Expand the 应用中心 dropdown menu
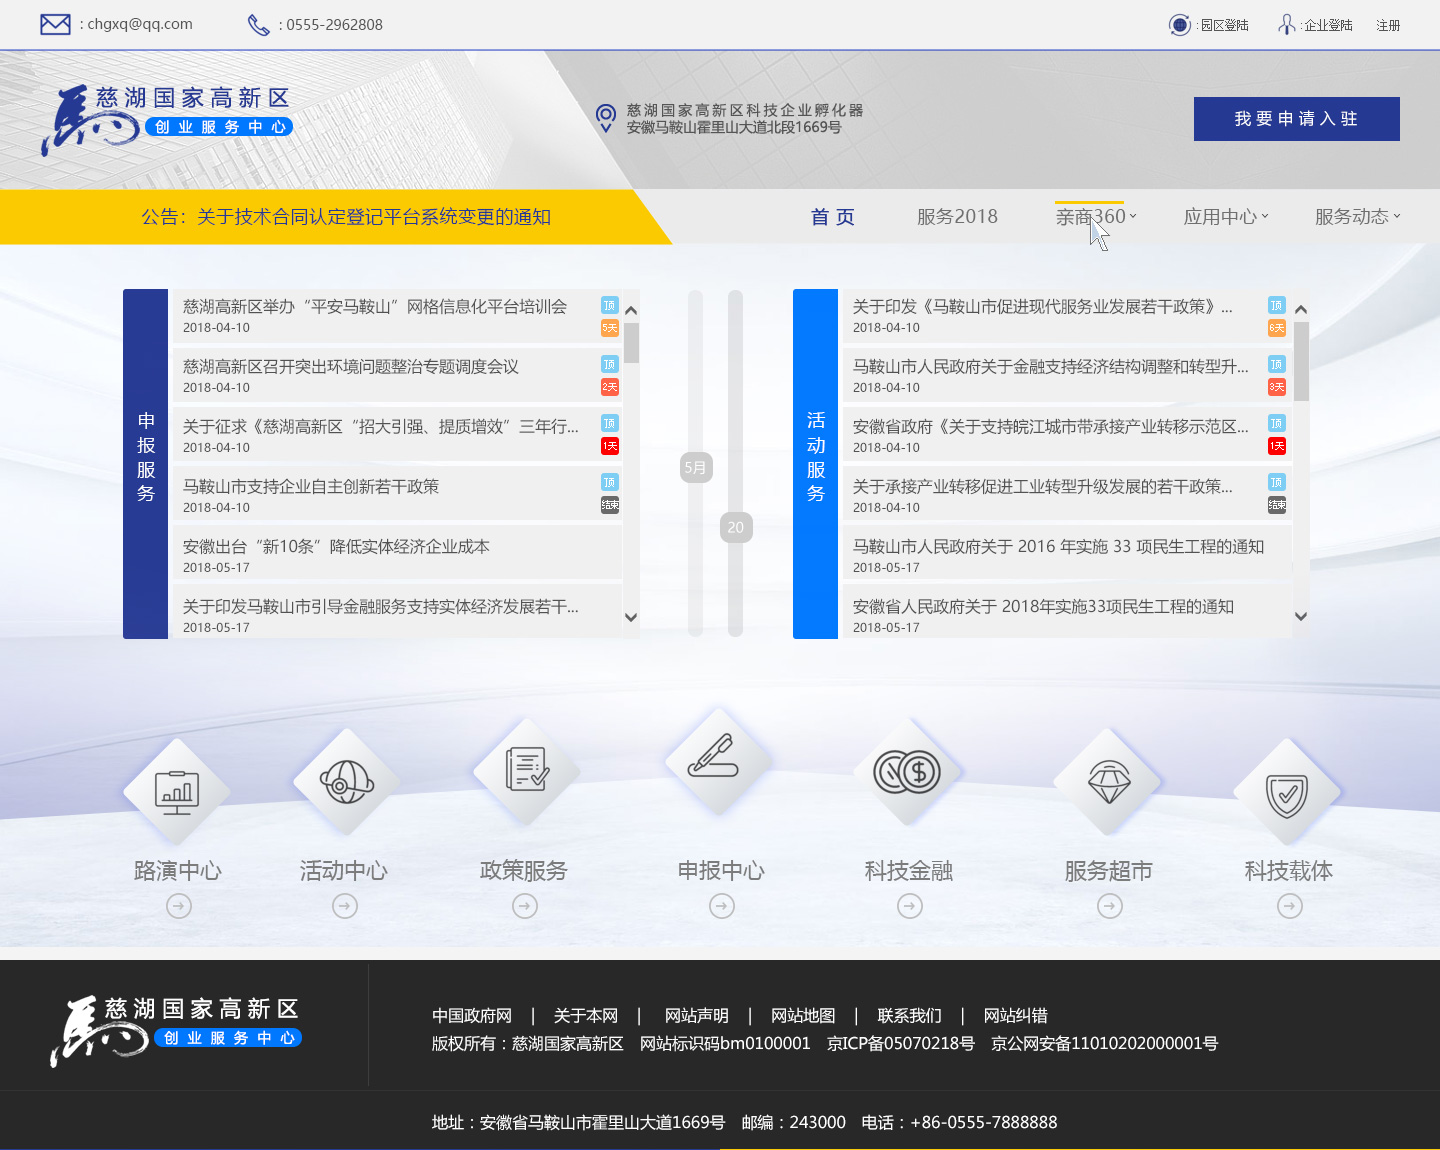The width and height of the screenshot is (1440, 1150). (x=1225, y=217)
